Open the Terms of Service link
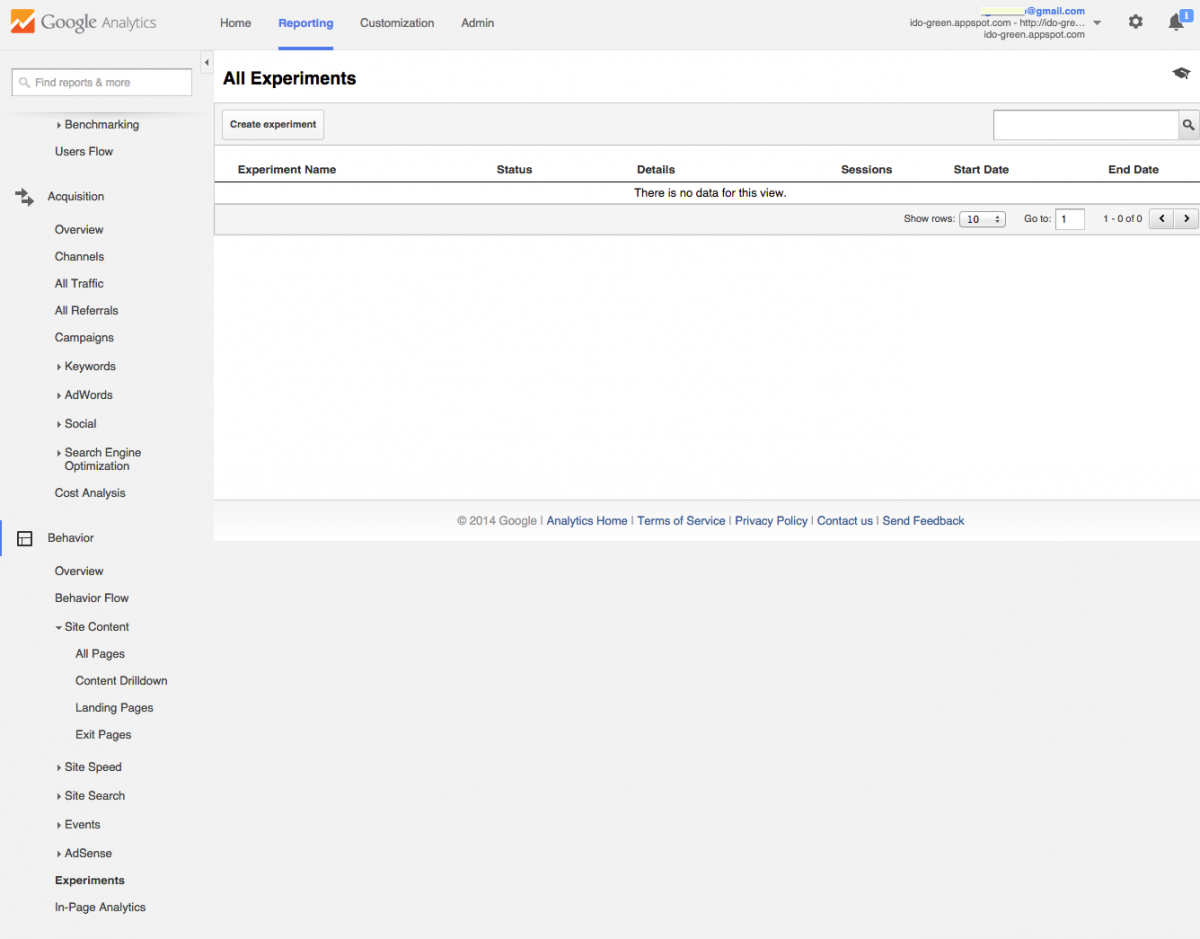 pos(681,521)
